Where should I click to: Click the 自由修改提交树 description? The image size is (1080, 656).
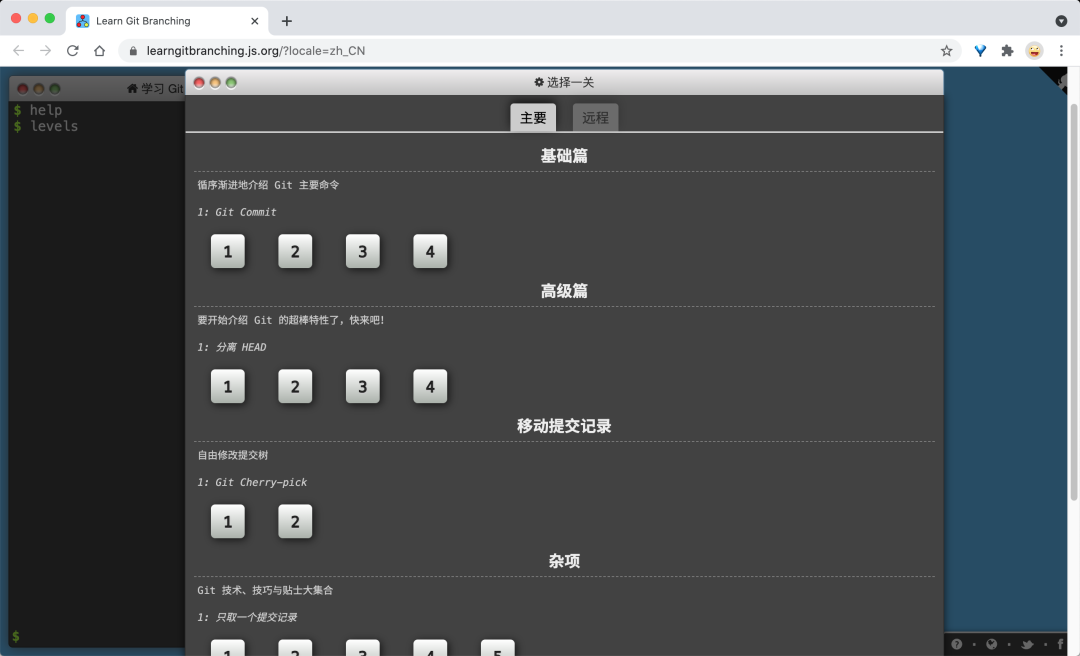[233, 455]
